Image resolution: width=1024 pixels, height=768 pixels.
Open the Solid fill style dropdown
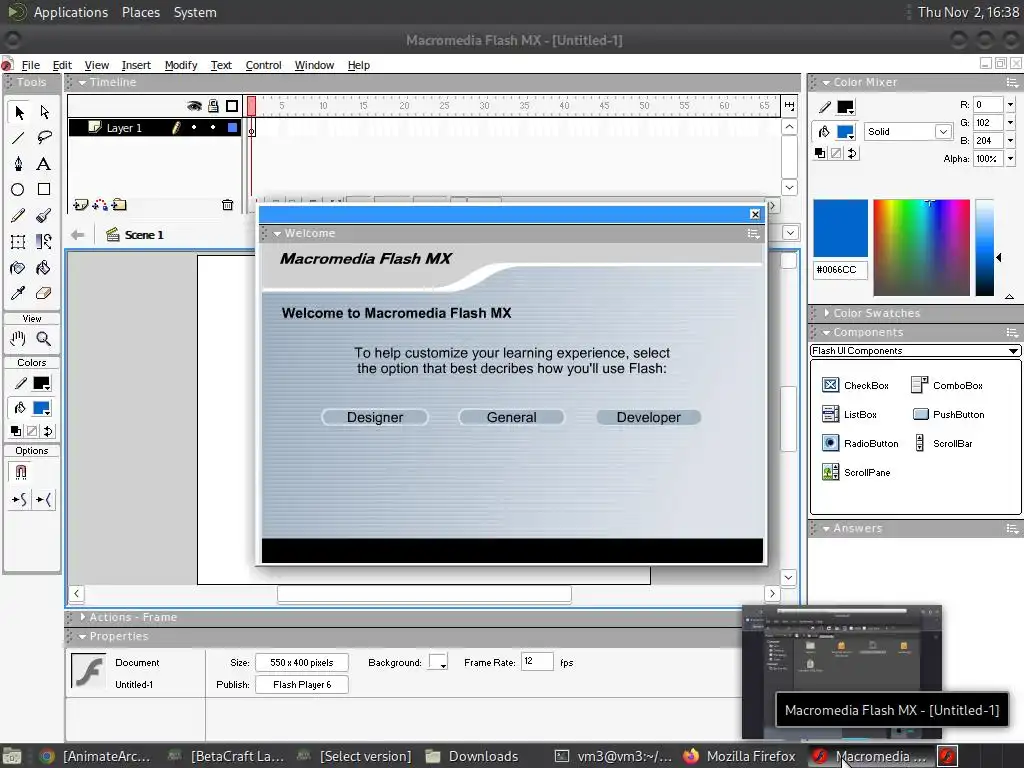942,132
